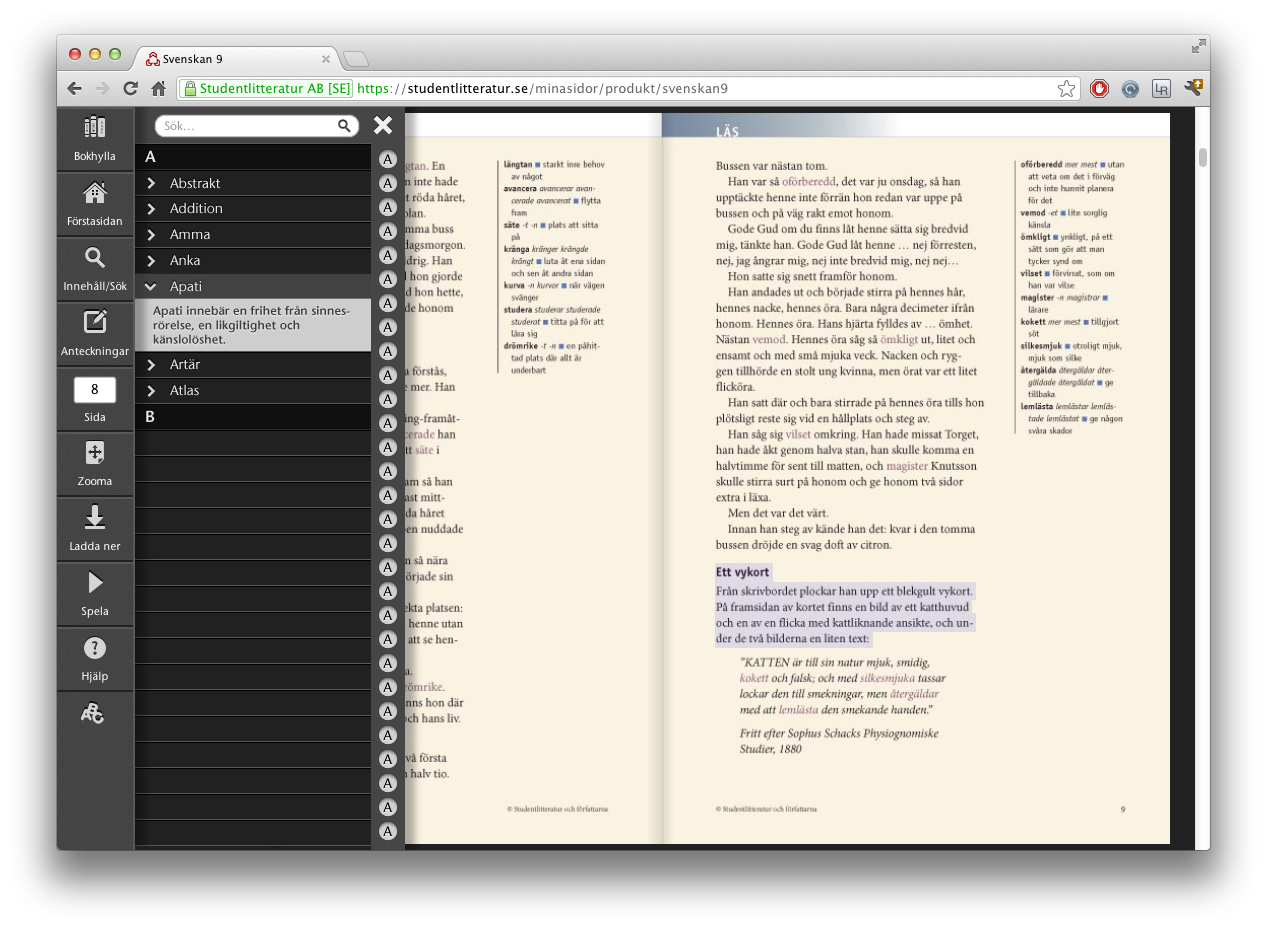Select the text size tool below Hjälp
Screen dimensions: 1267x929
(x=94, y=714)
